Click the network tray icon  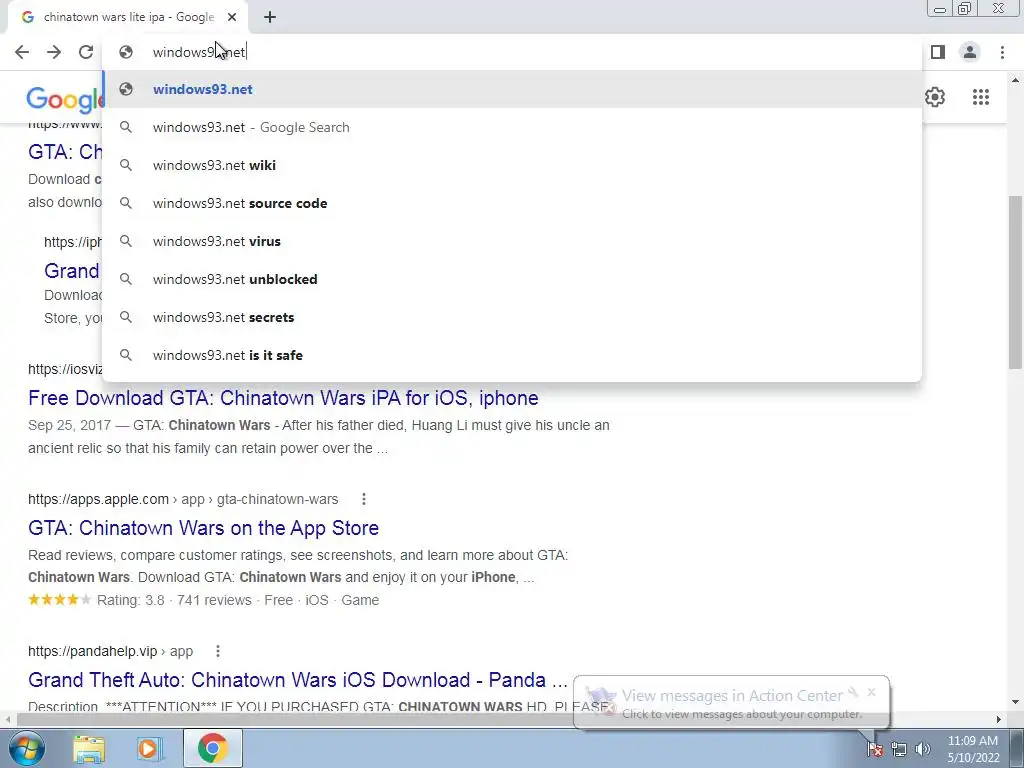click(899, 749)
